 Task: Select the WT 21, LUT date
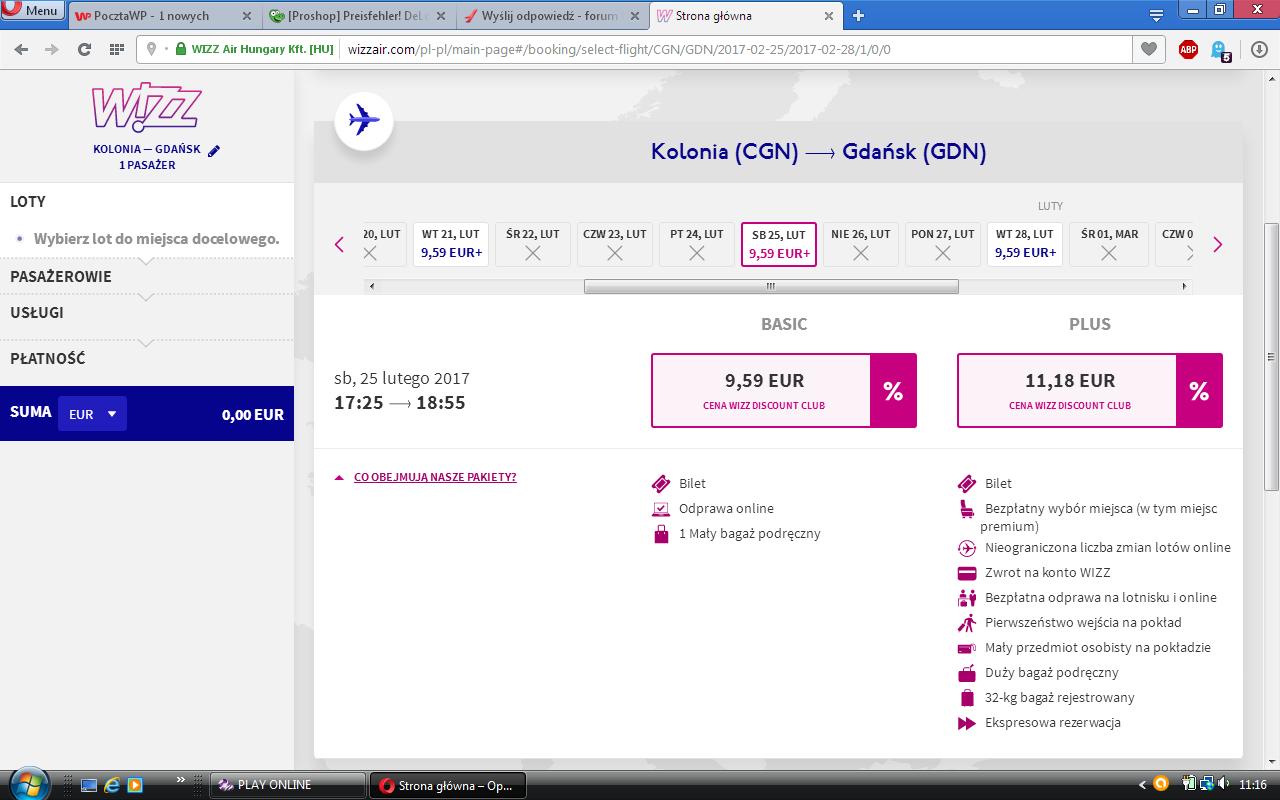pos(451,244)
